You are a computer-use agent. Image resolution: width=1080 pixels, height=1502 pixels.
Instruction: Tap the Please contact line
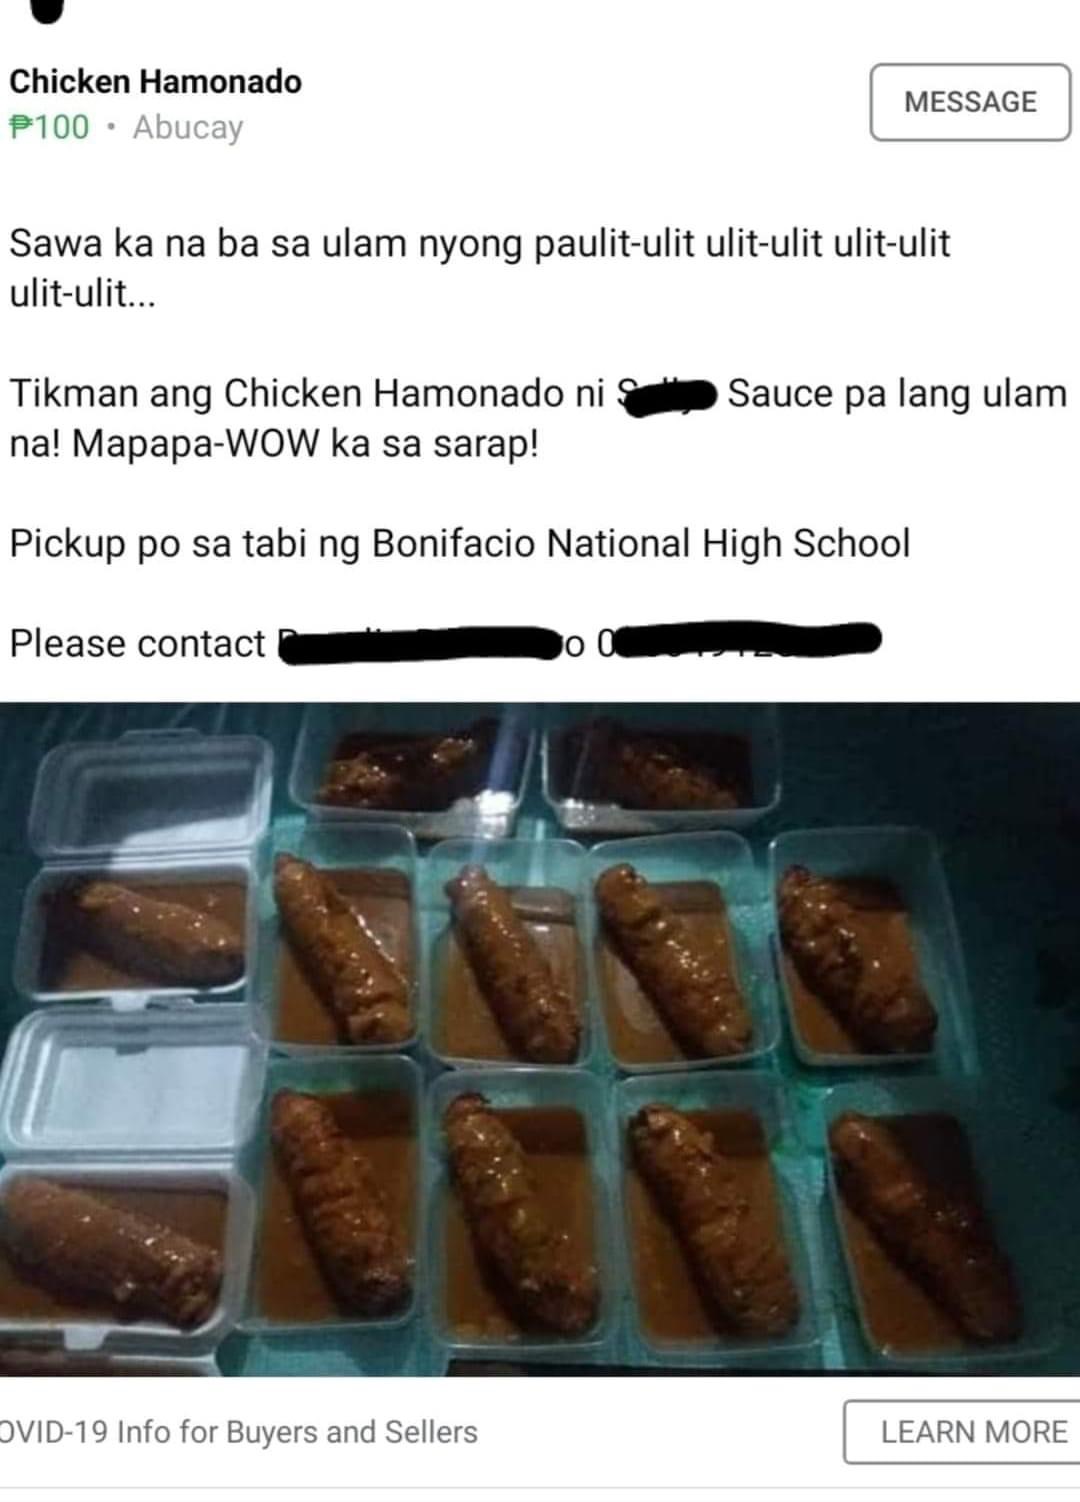coord(446,642)
